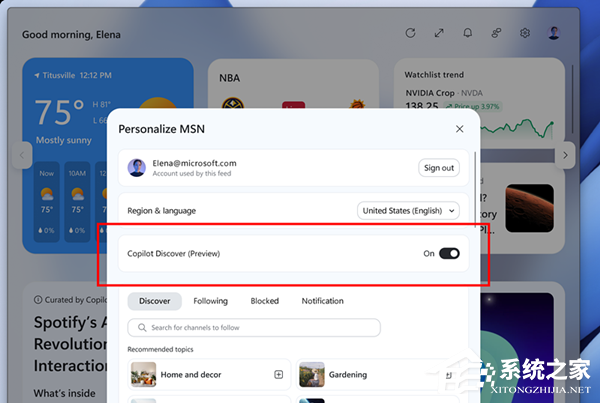Click the Elena@microsoft.com account email
The height and width of the screenshot is (403, 600).
click(194, 163)
